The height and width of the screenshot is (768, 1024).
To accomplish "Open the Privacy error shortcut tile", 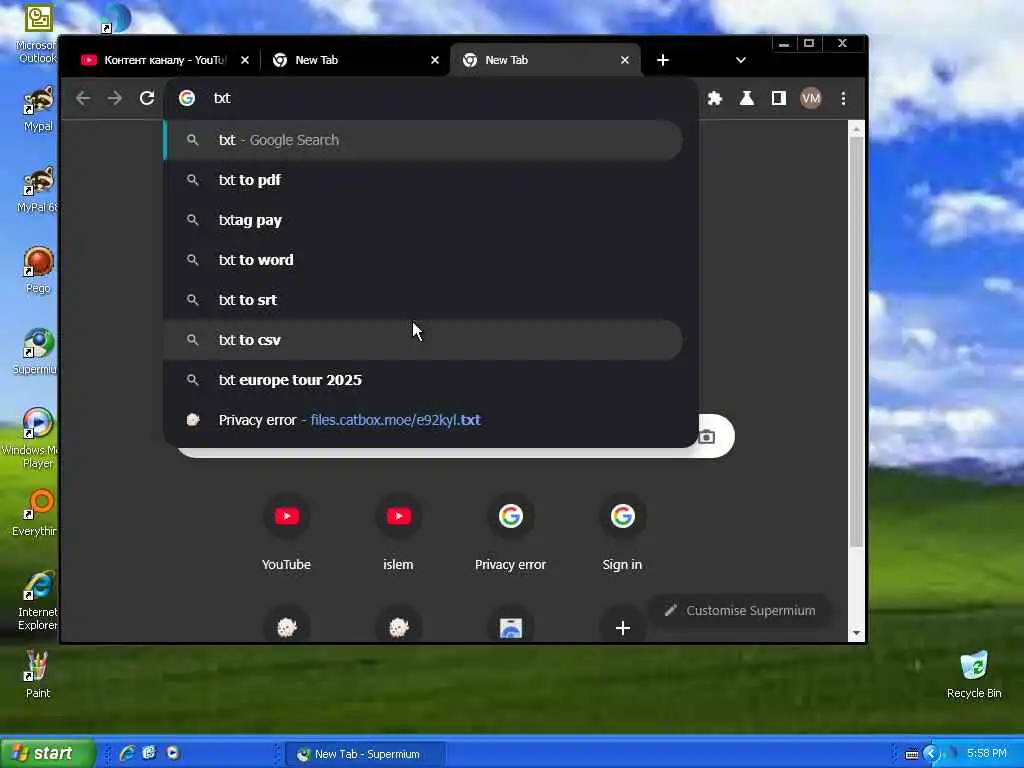I will [511, 532].
